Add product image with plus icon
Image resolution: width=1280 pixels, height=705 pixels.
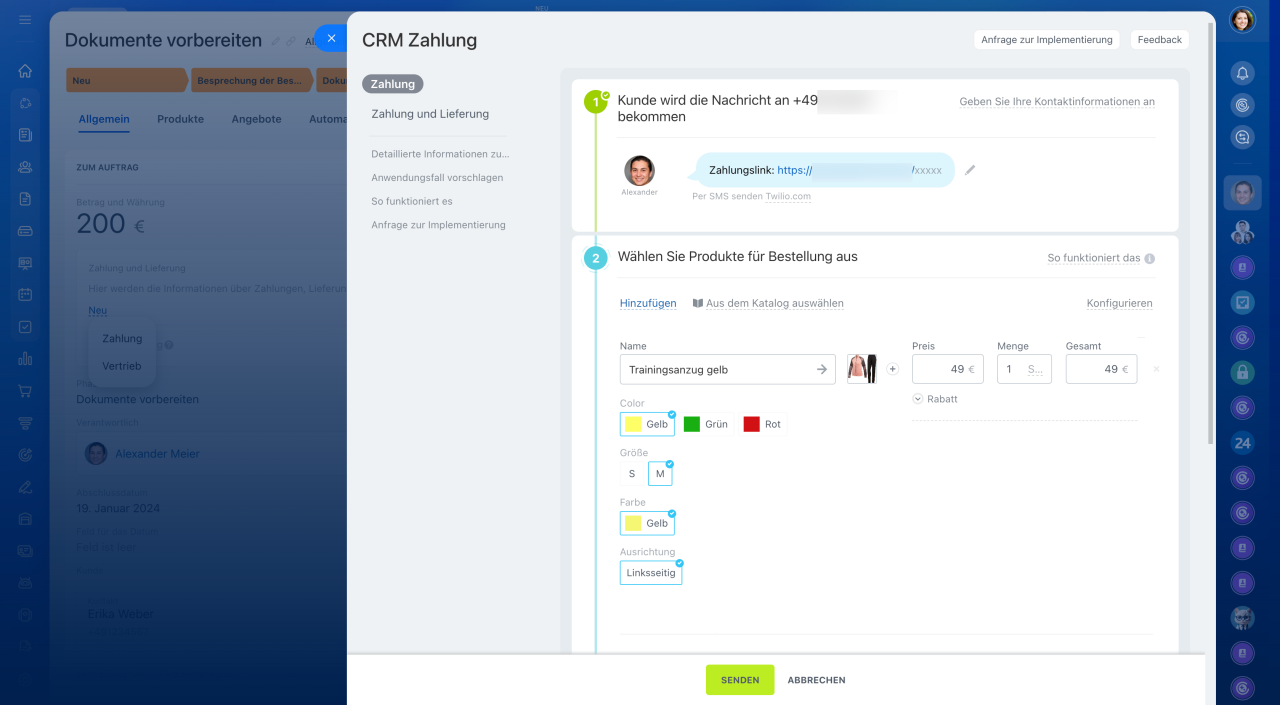pos(893,369)
